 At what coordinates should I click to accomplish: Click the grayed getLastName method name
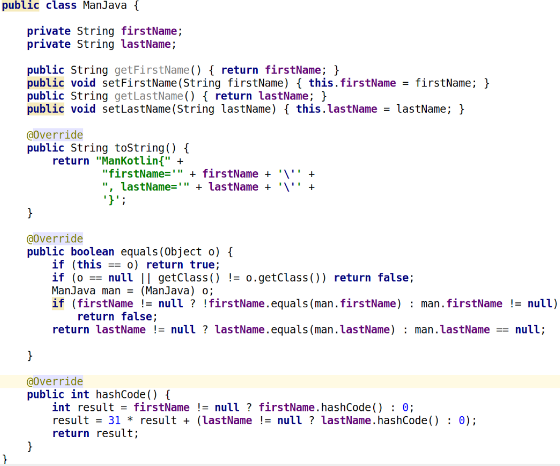(149, 96)
